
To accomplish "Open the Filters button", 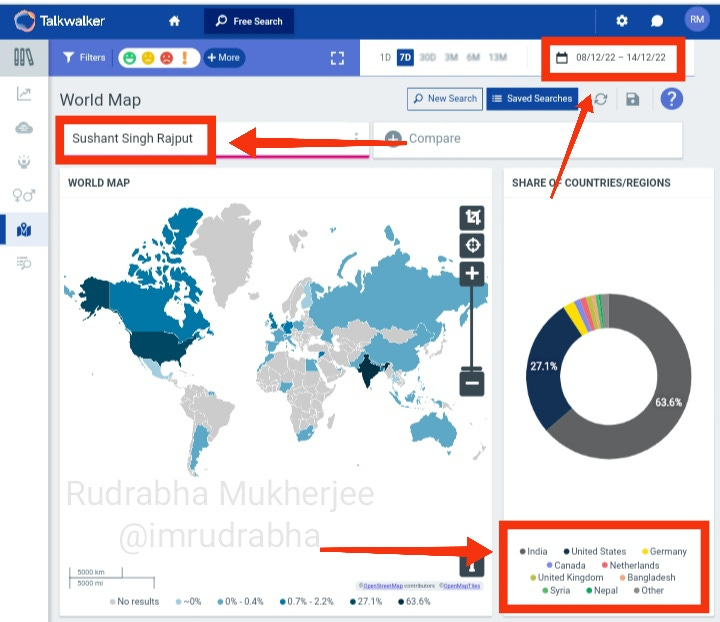I will point(84,57).
